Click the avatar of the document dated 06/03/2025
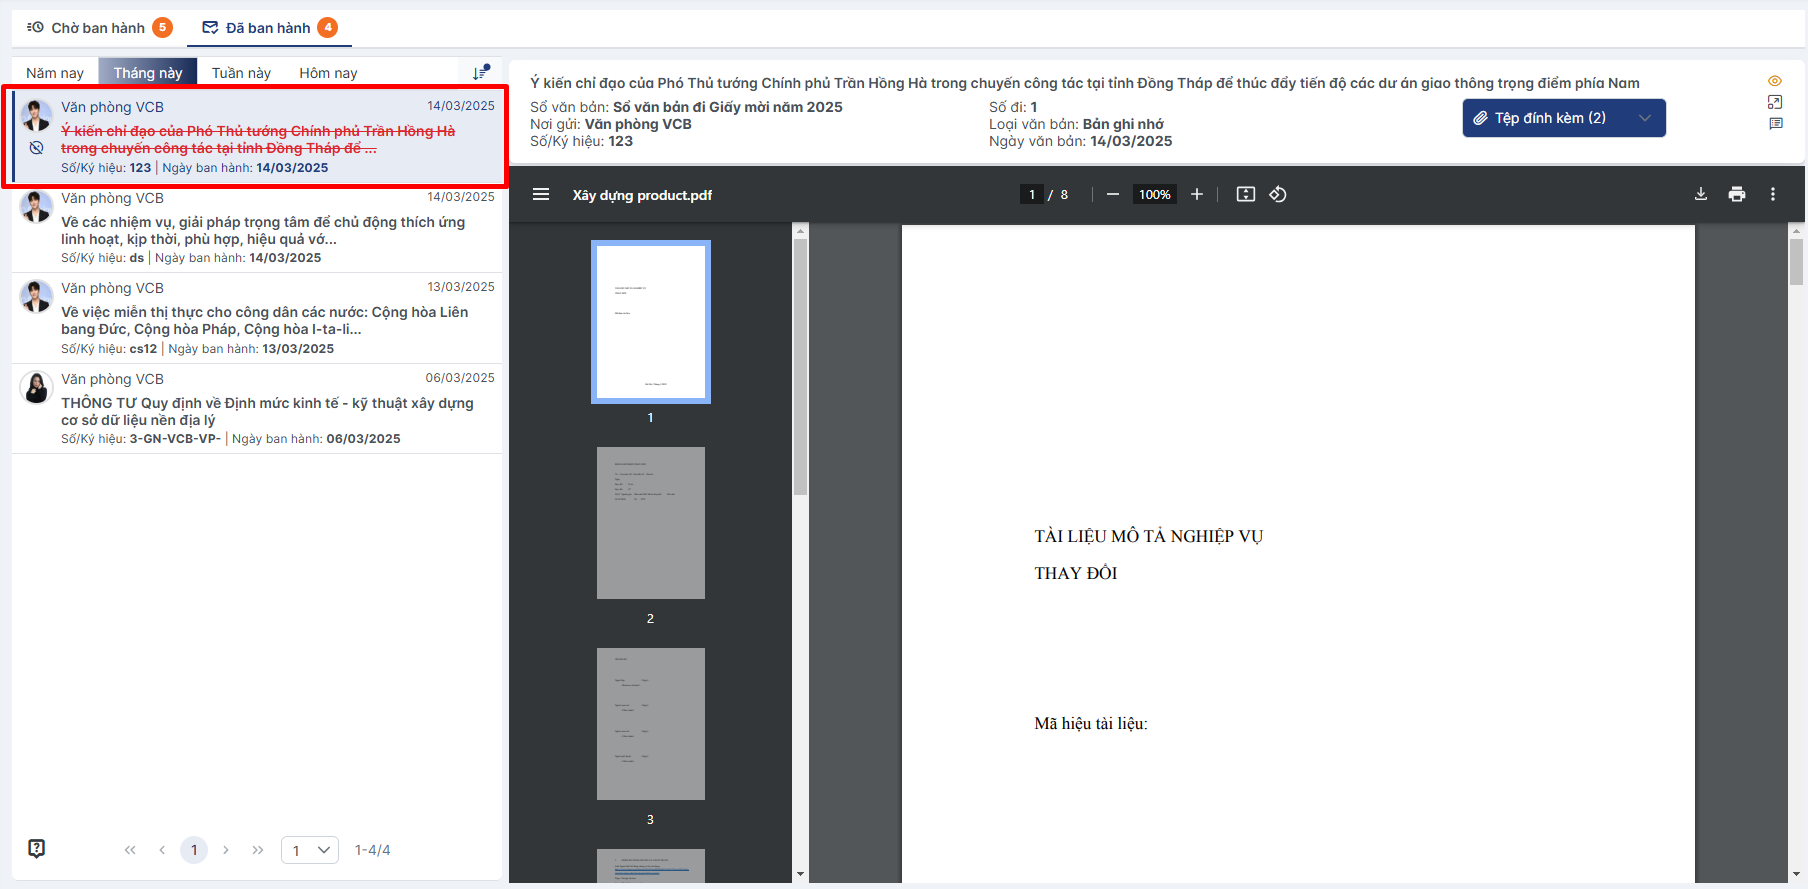The image size is (1808, 889). click(x=37, y=387)
